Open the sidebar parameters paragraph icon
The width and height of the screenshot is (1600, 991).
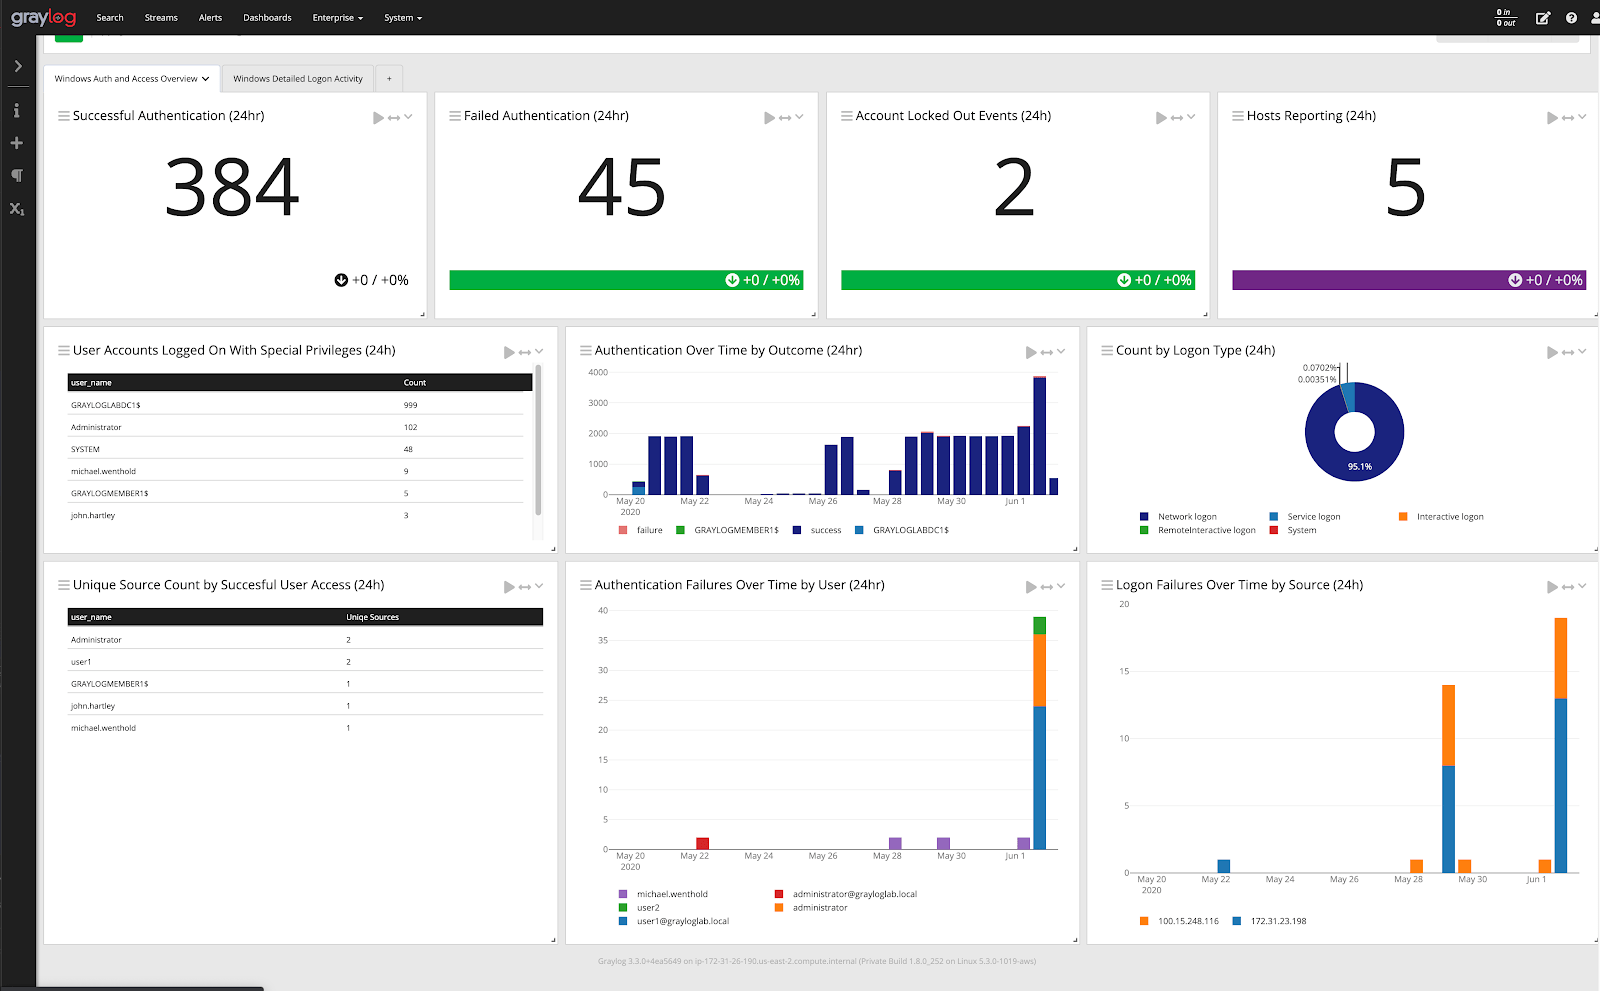click(x=17, y=176)
